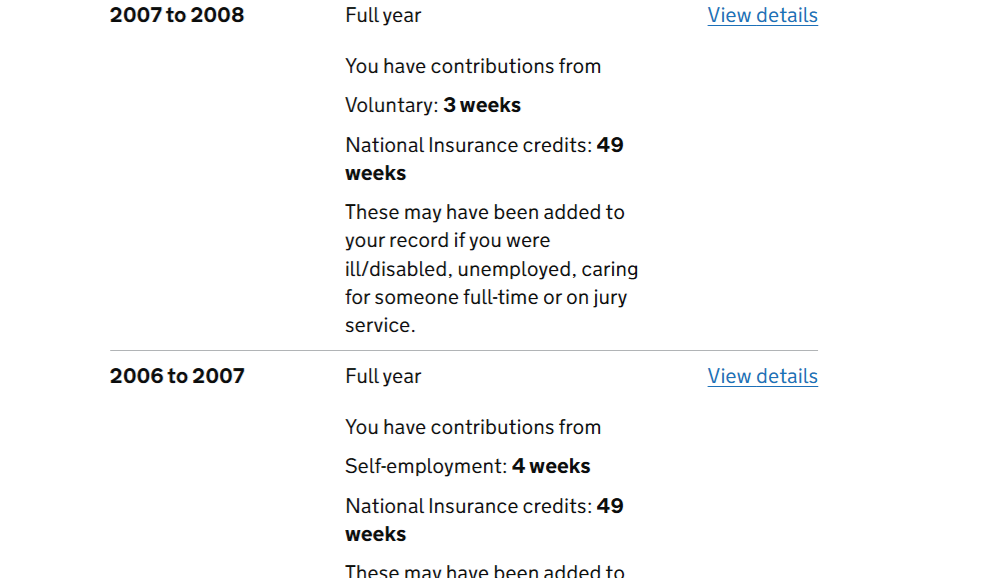Click the bold 4 weeks value
This screenshot has height=578, width=992.
[x=551, y=466]
